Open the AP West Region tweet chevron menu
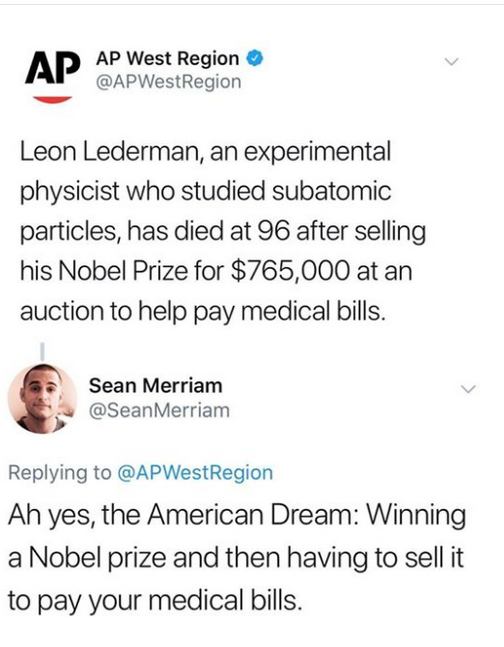This screenshot has width=504, height=647. 451,62
